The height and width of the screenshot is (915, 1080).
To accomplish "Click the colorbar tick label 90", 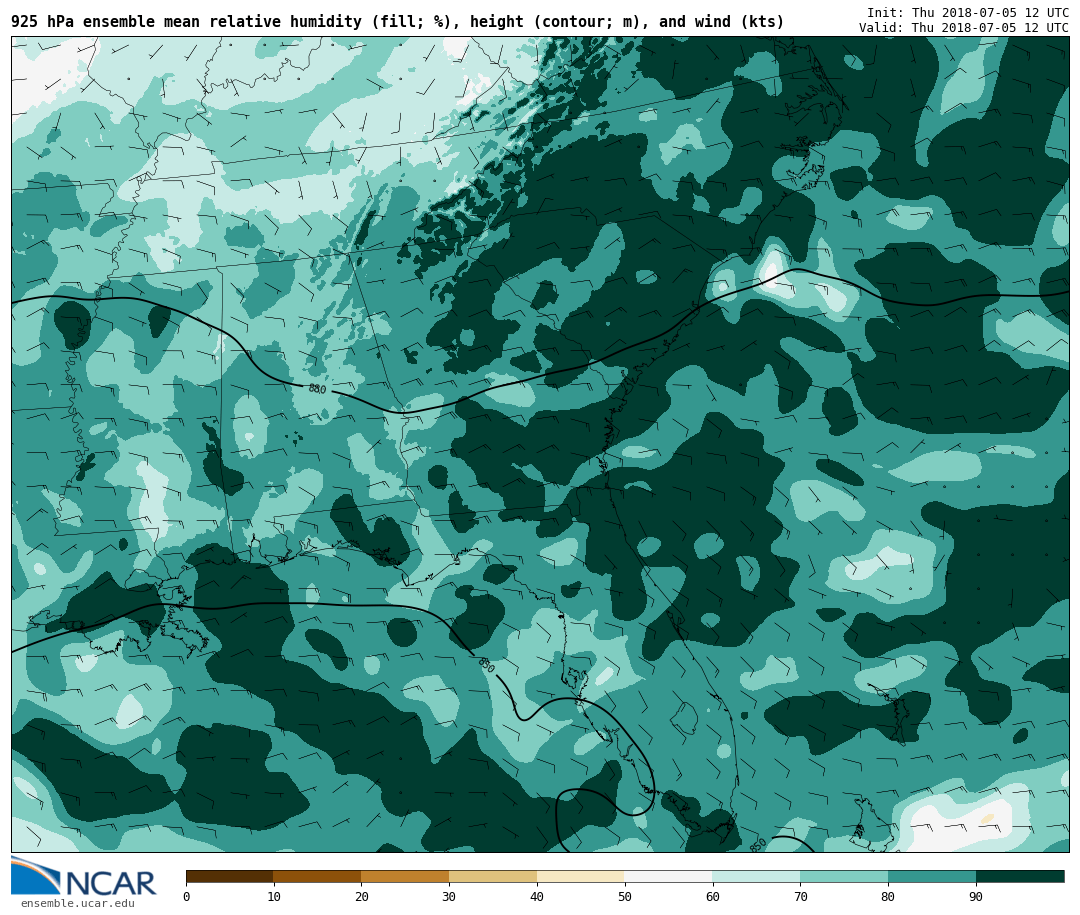I will (976, 896).
